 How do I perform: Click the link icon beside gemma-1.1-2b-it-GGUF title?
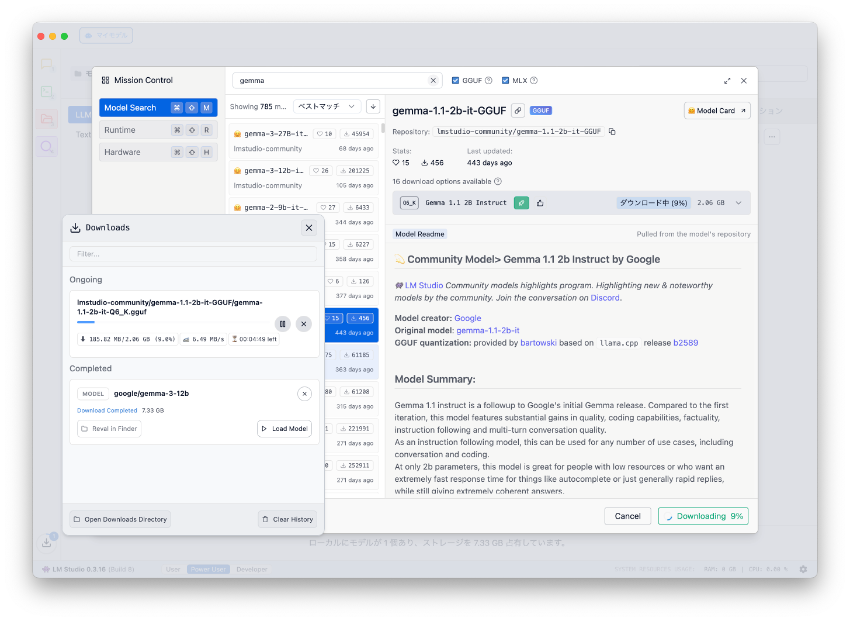[518, 111]
